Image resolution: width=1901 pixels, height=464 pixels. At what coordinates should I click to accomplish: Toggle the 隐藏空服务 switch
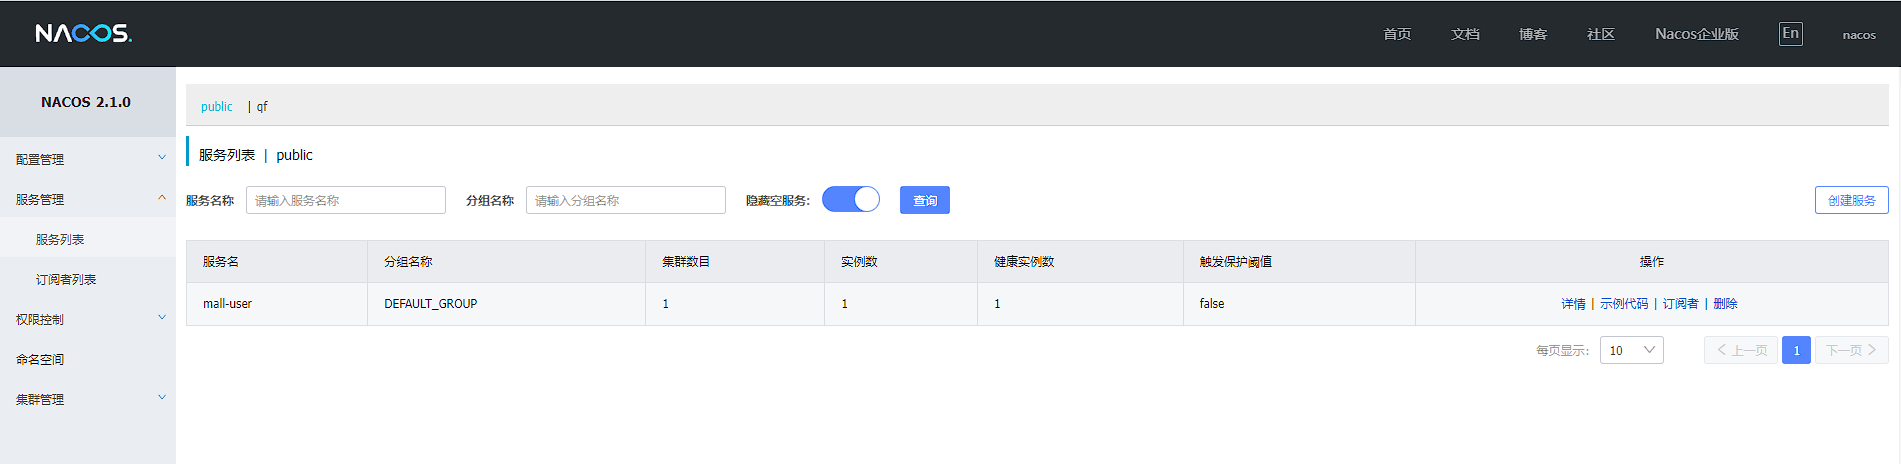pyautogui.click(x=851, y=199)
